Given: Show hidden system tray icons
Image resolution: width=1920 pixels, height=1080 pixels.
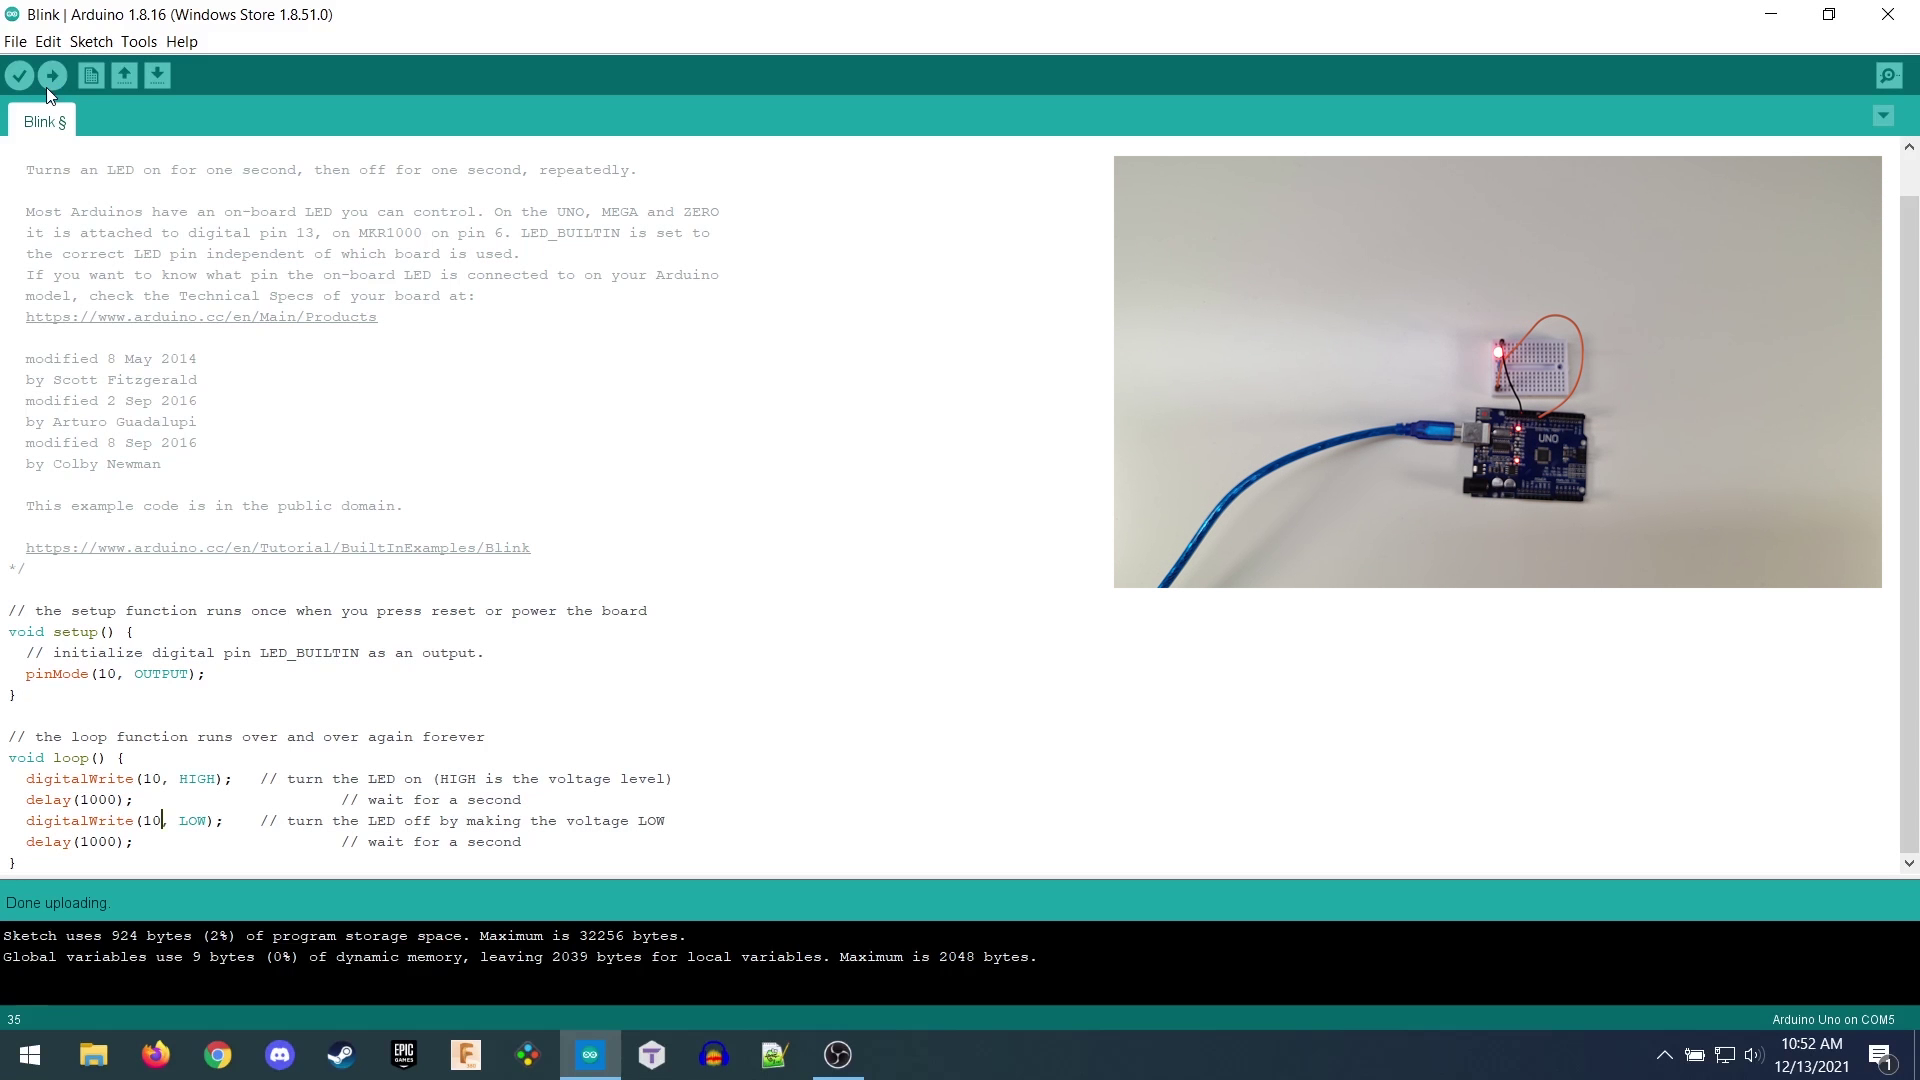Looking at the screenshot, I should click(1664, 1055).
